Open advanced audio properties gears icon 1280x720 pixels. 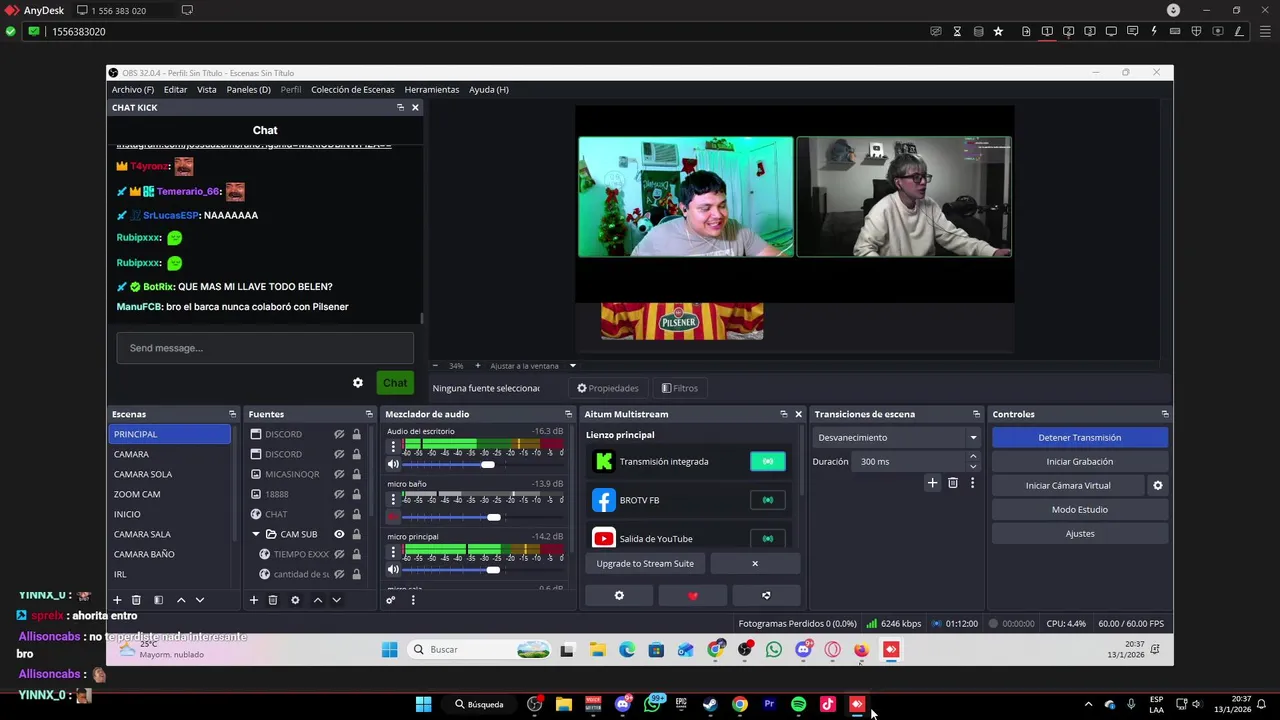point(391,600)
